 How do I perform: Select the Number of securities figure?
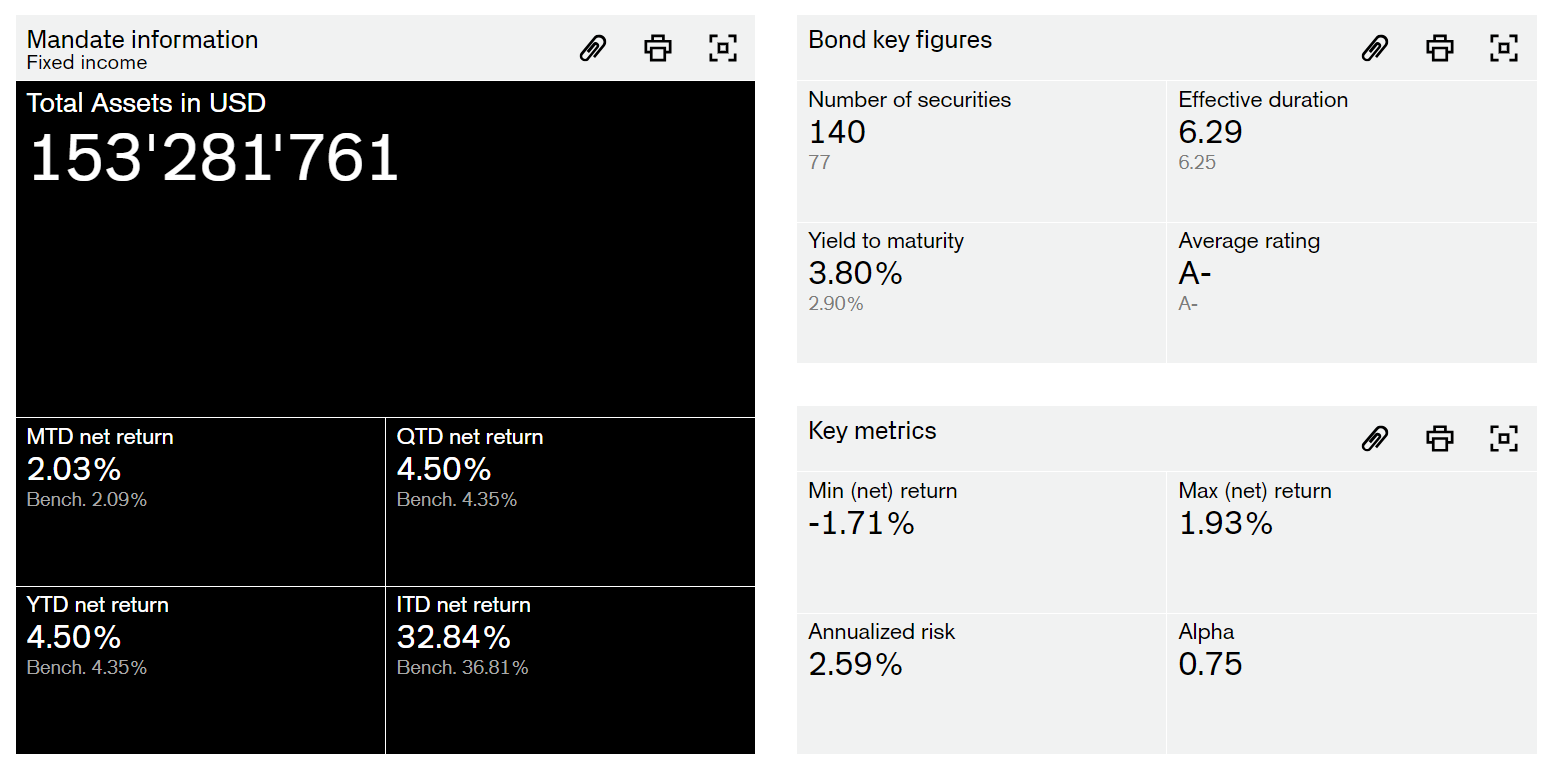coord(981,151)
